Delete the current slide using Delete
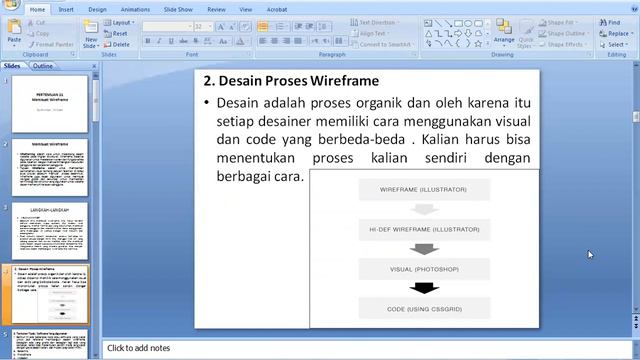The image size is (640, 360). 117,44
